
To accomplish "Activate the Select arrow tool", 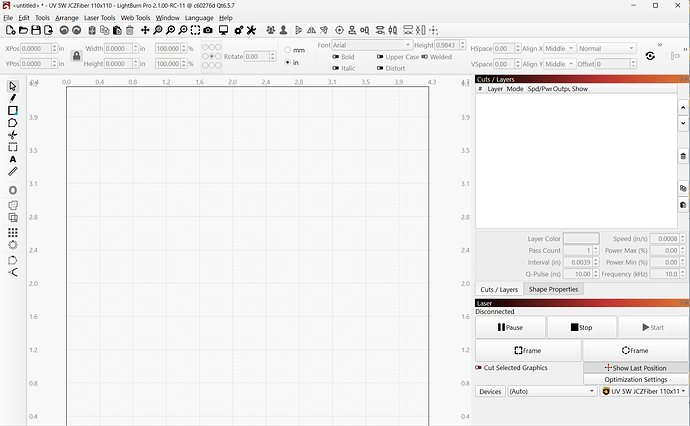I will (12, 86).
